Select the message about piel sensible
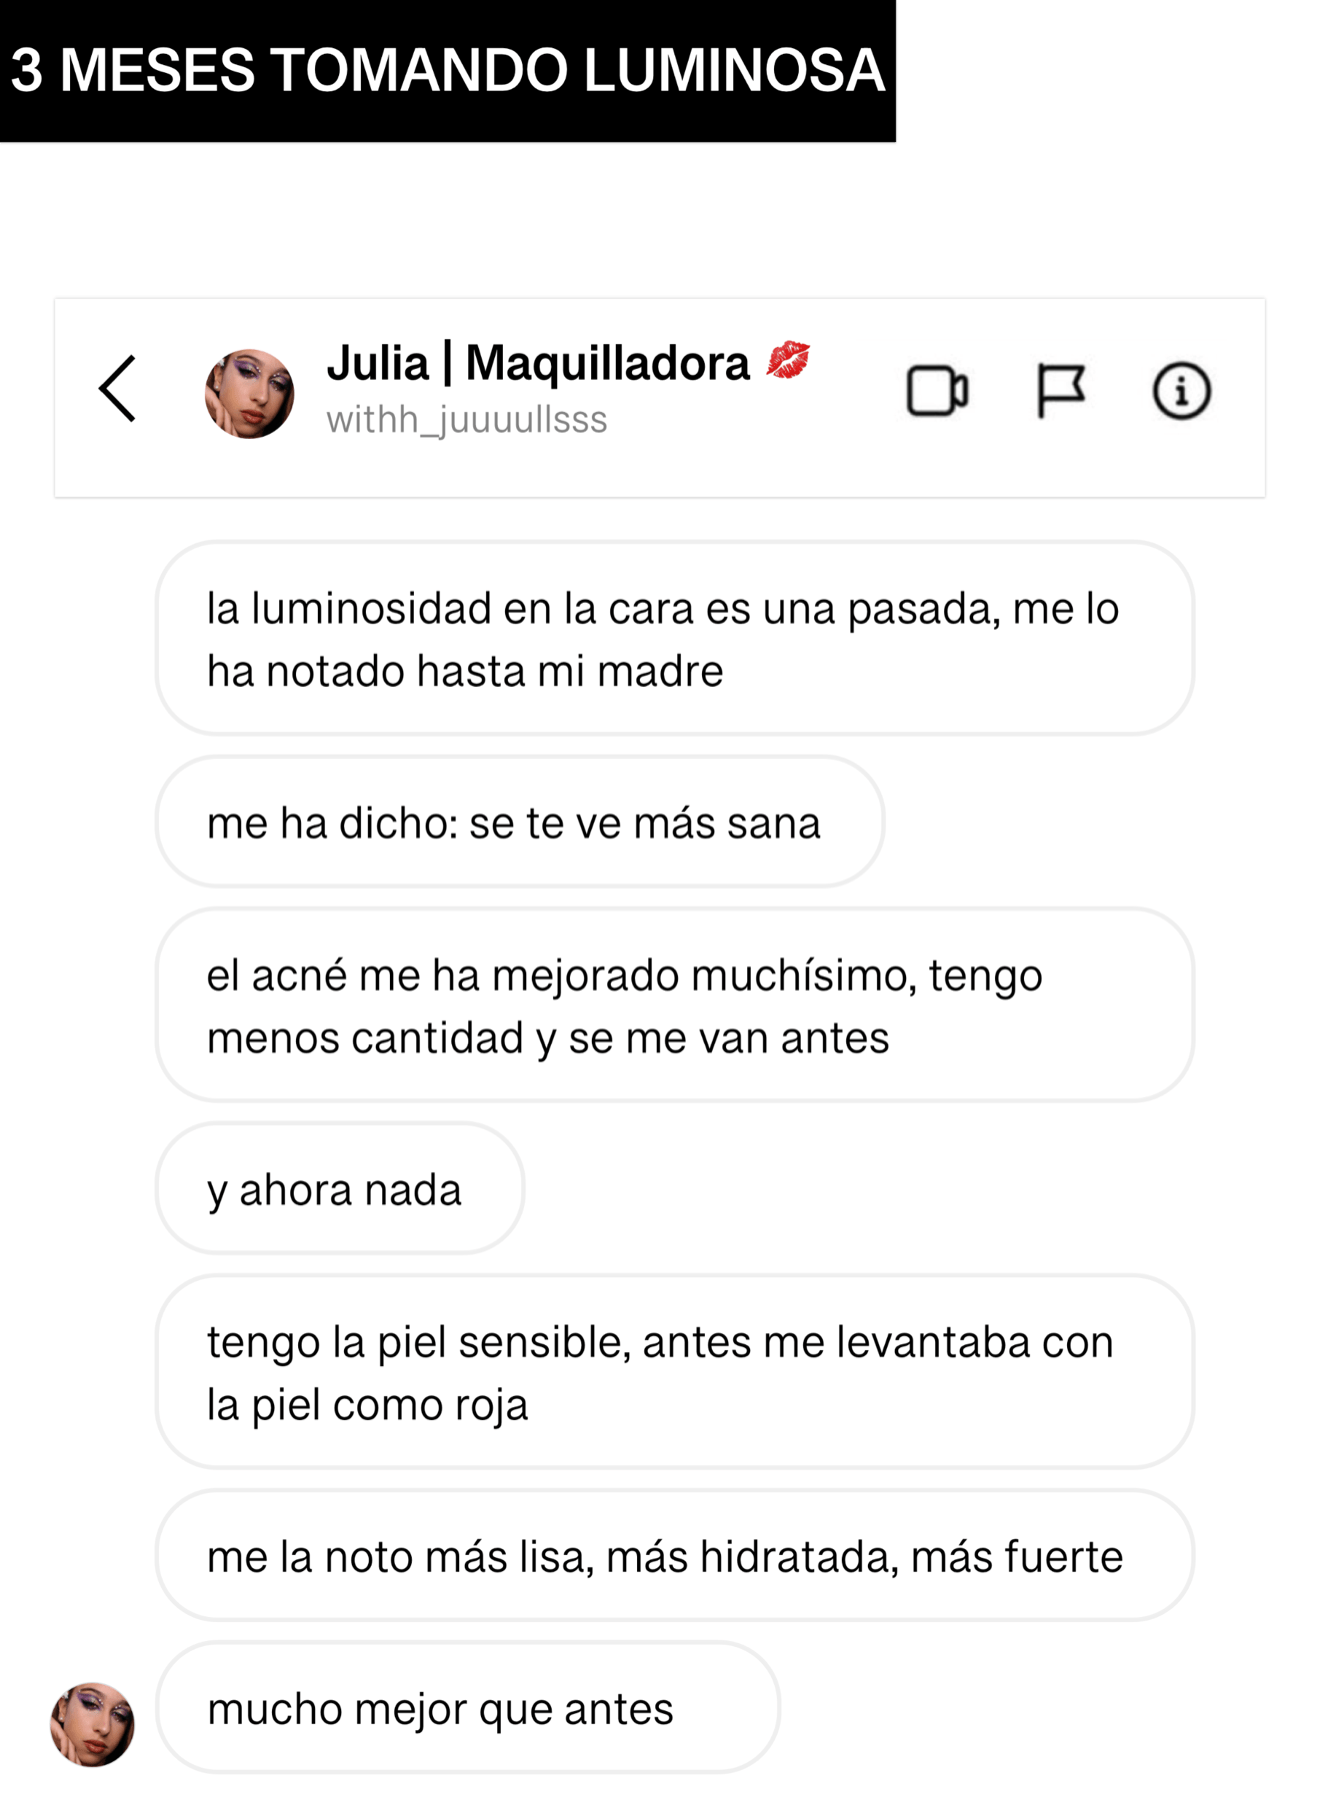 (674, 1372)
